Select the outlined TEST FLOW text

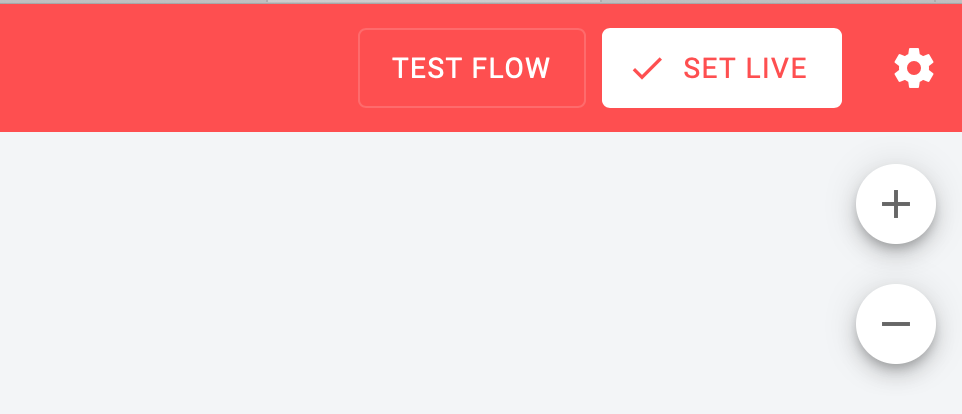point(471,68)
